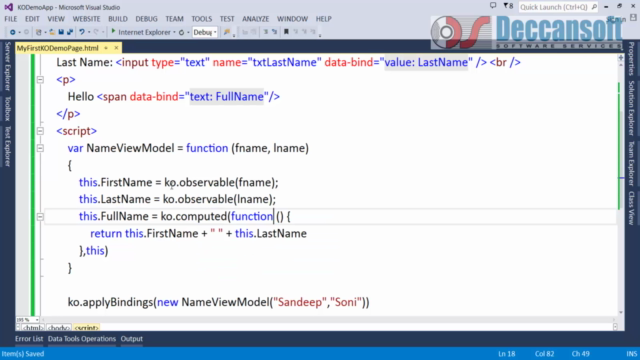Screen dimensions: 640x360
Task: Open the WEBSITE menu
Action: [x=87, y=19]
